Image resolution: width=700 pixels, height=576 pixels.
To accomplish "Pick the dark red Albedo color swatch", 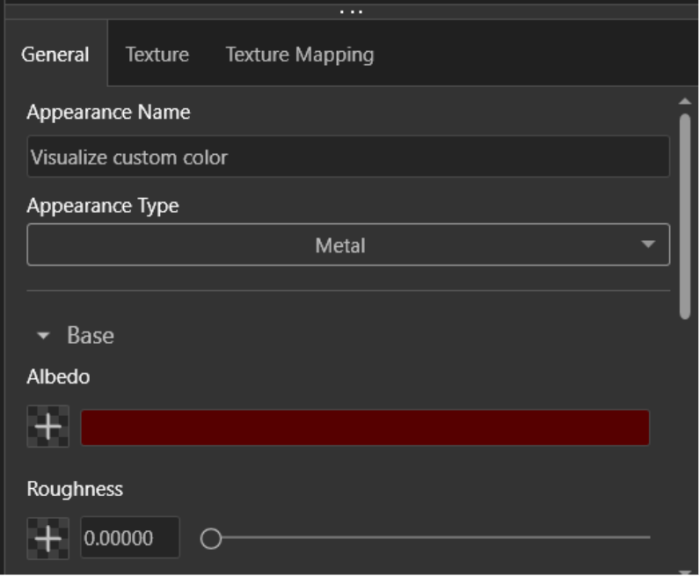I will pos(364,427).
